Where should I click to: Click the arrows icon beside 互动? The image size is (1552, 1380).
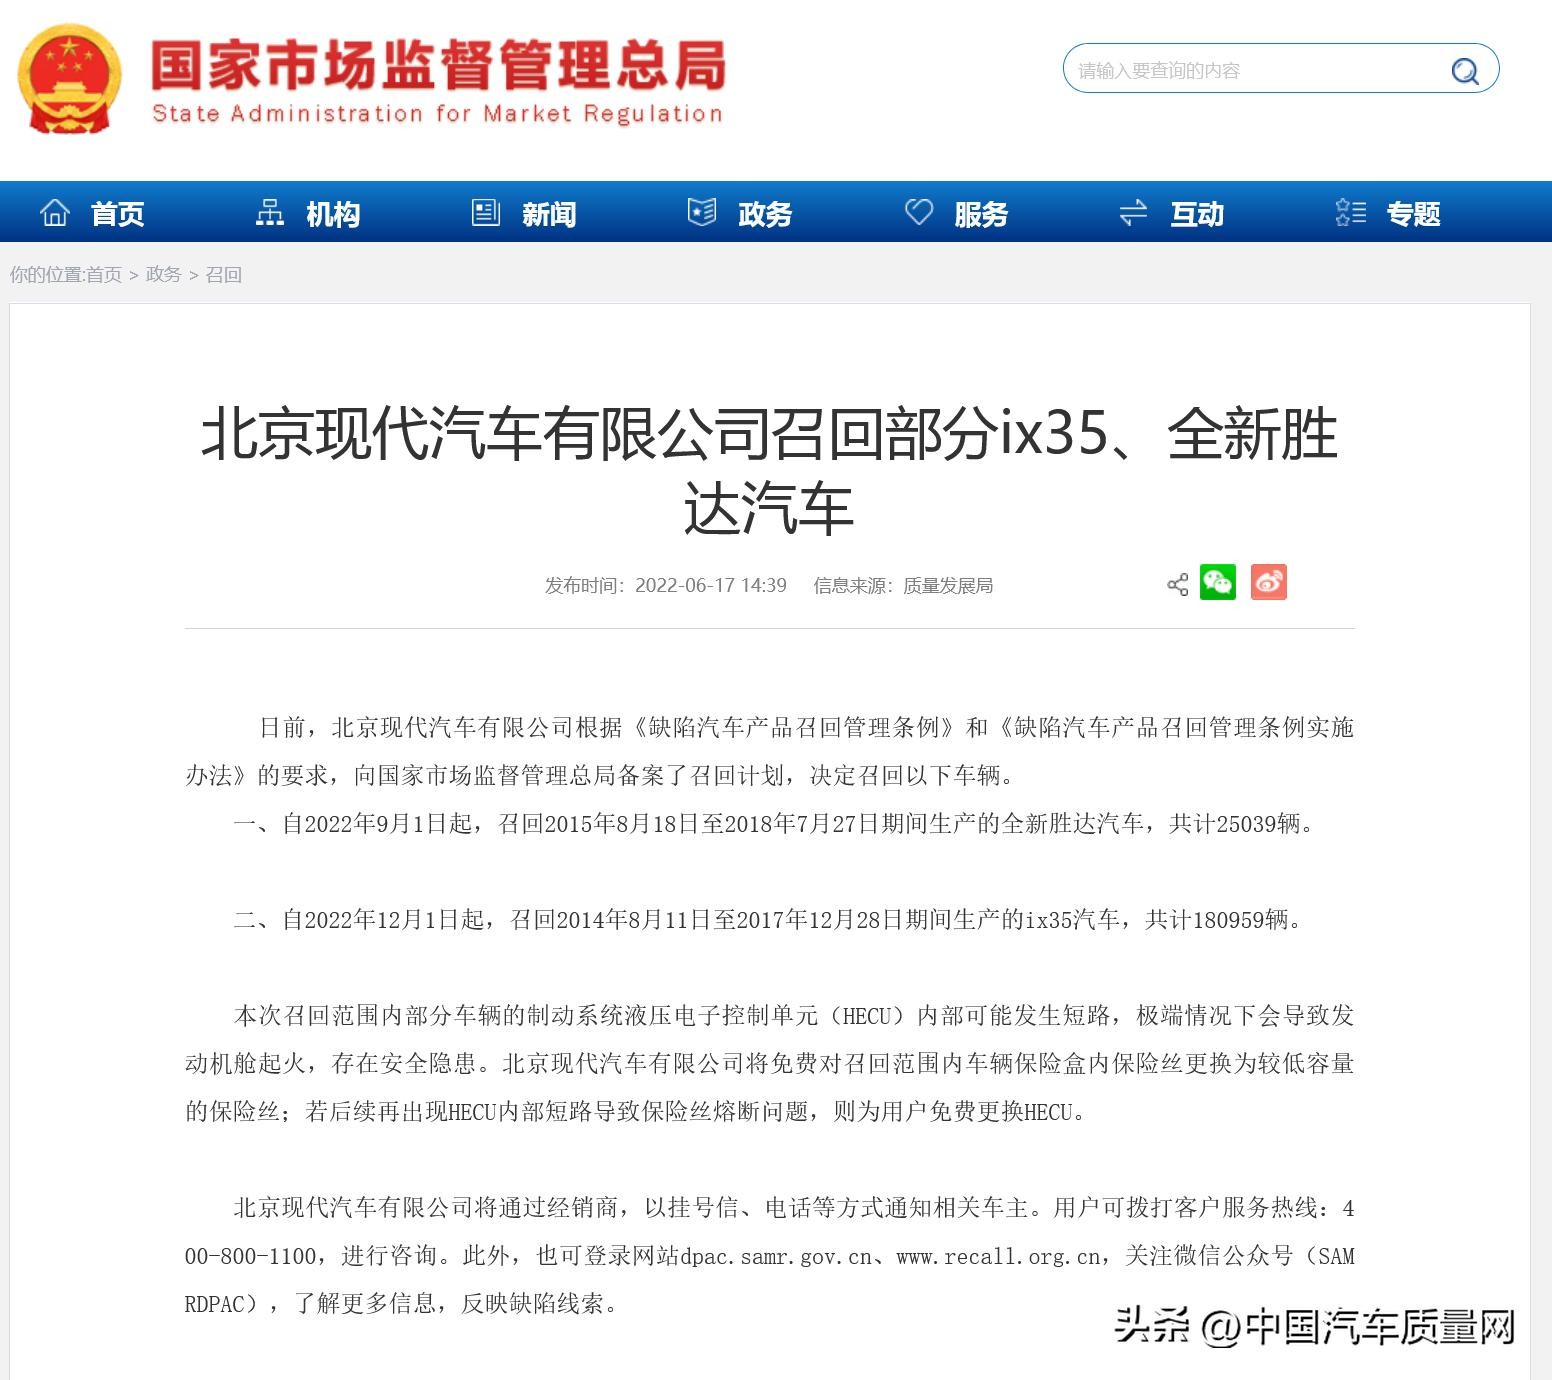coord(1133,213)
